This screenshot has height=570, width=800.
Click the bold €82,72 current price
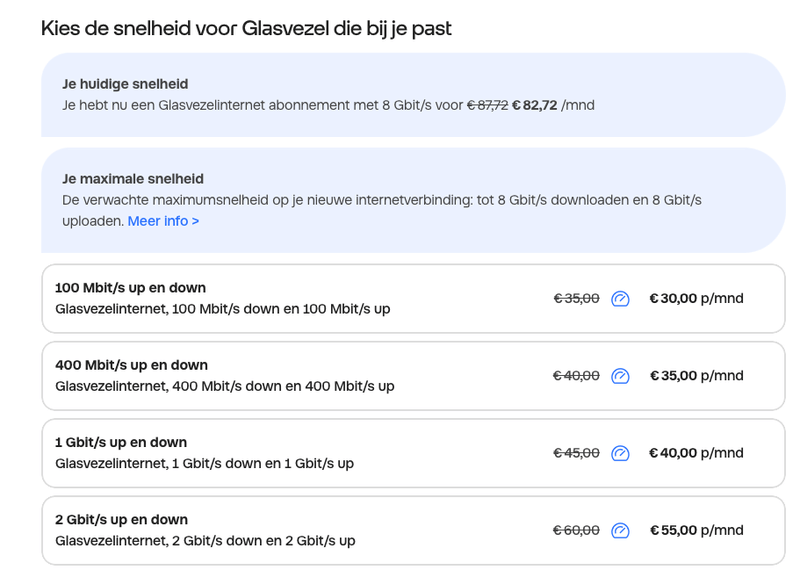tap(534, 105)
